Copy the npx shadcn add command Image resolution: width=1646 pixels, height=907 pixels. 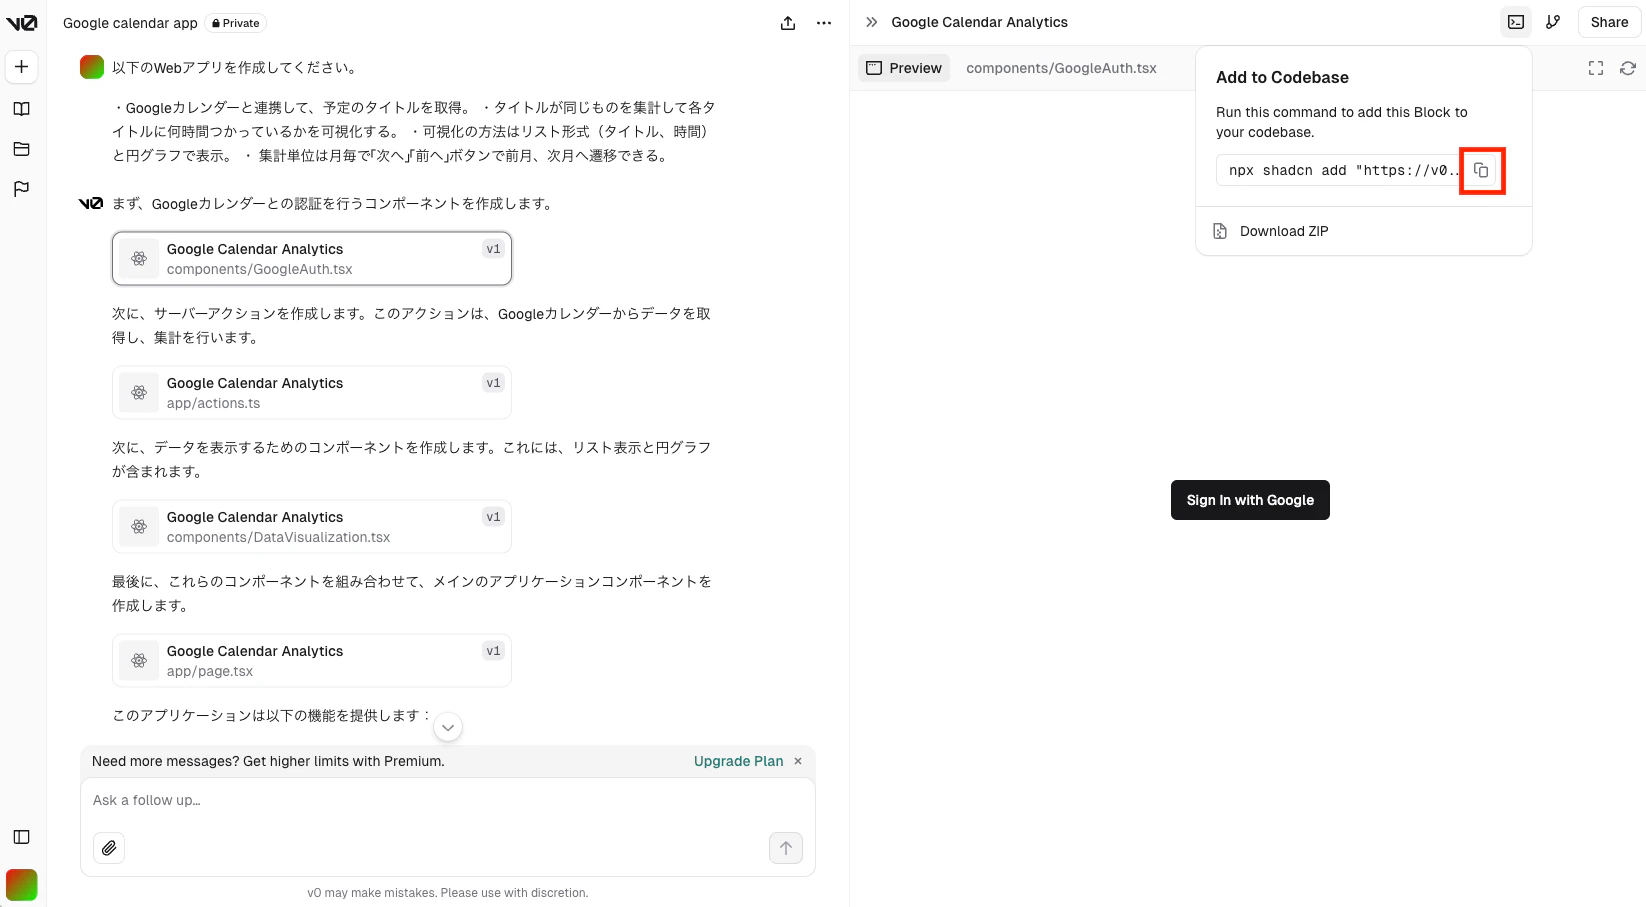(x=1482, y=171)
